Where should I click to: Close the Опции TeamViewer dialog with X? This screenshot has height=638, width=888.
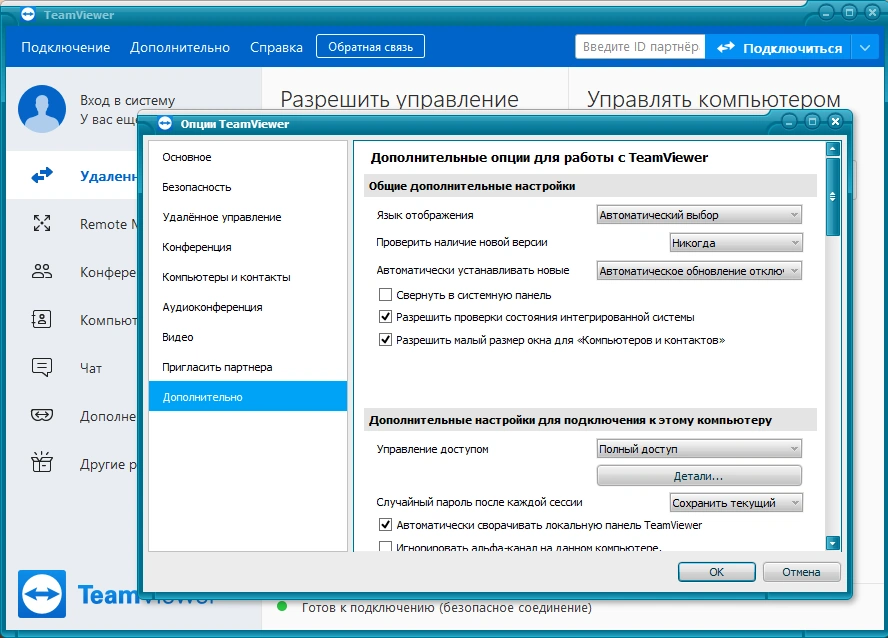[x=835, y=121]
